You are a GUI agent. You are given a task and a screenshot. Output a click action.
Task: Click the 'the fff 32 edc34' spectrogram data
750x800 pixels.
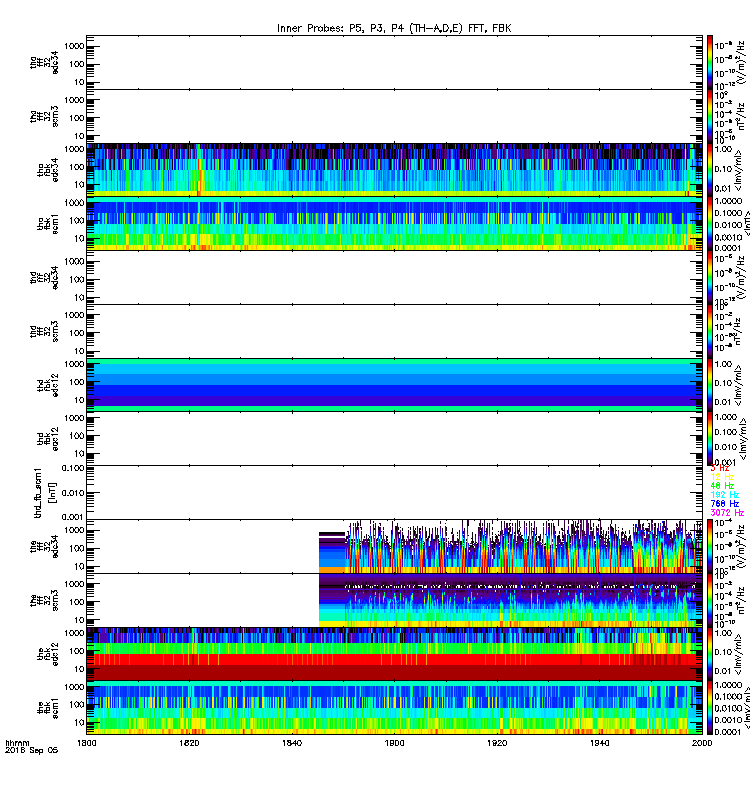click(x=511, y=547)
